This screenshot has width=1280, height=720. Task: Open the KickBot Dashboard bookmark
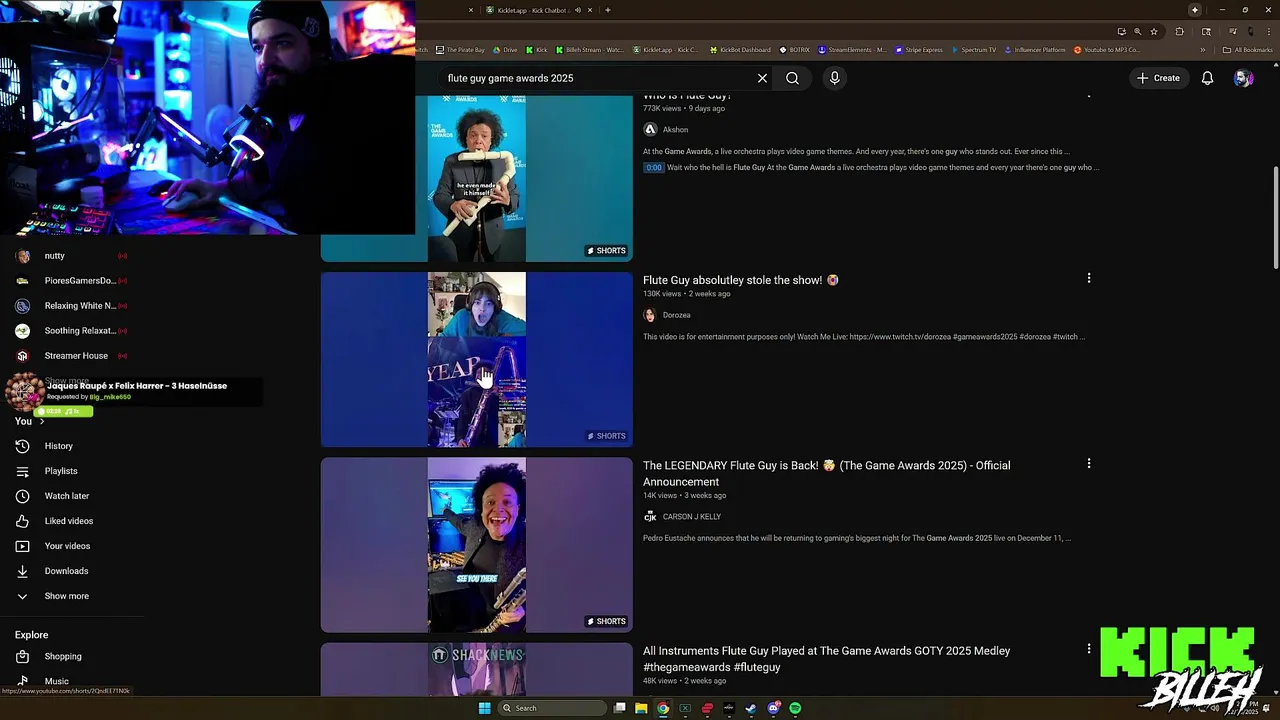tap(740, 50)
